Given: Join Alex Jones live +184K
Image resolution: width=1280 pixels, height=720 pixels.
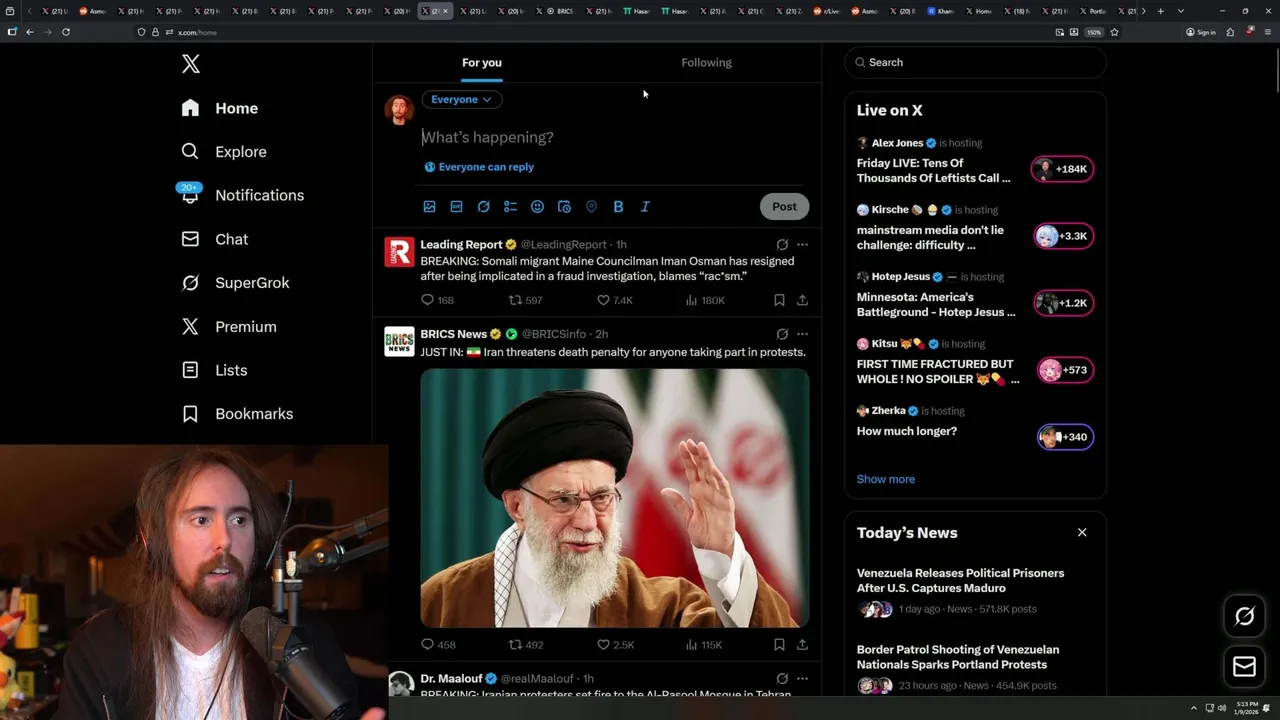Looking at the screenshot, I should pos(1062,169).
